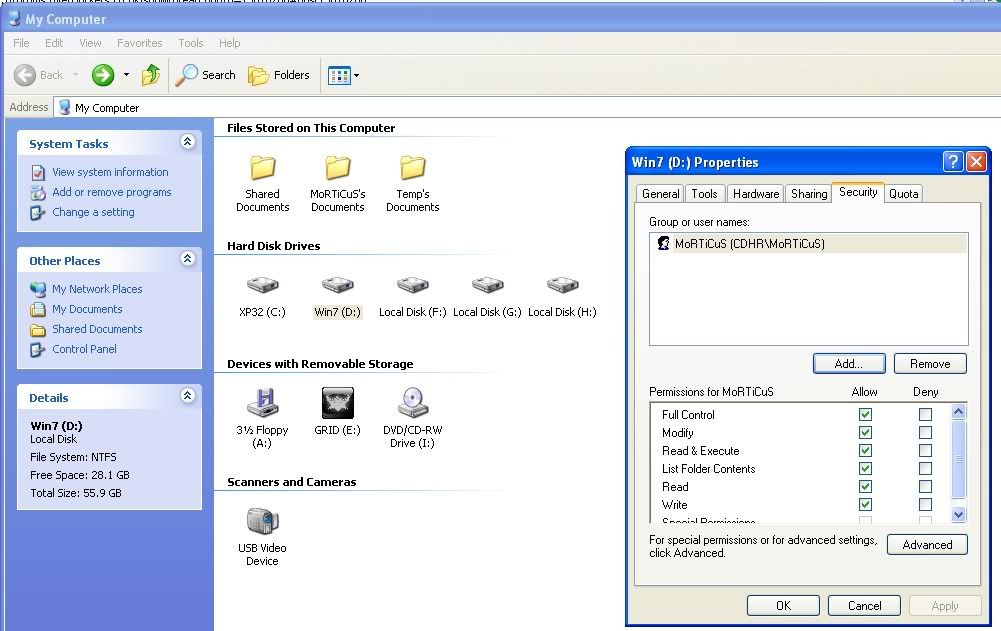1001x631 pixels.
Task: Click the Change a setting icon
Action: 38,213
